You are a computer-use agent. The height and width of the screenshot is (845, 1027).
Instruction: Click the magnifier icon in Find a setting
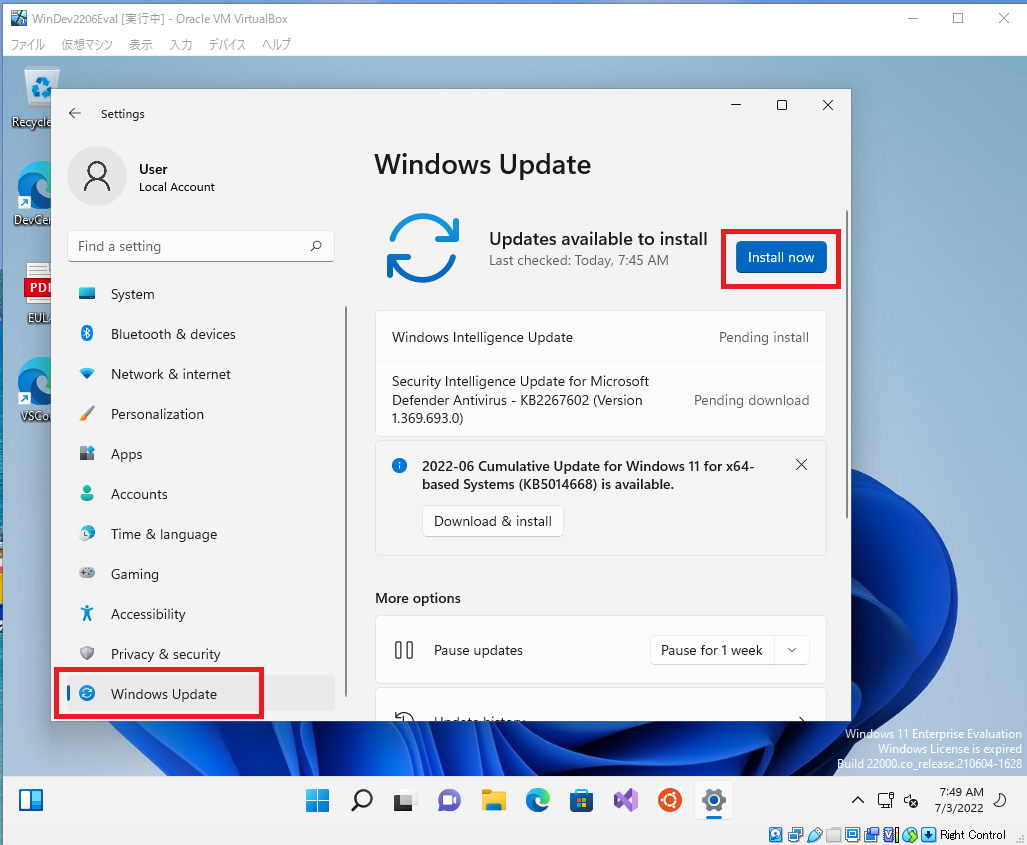[x=316, y=246]
